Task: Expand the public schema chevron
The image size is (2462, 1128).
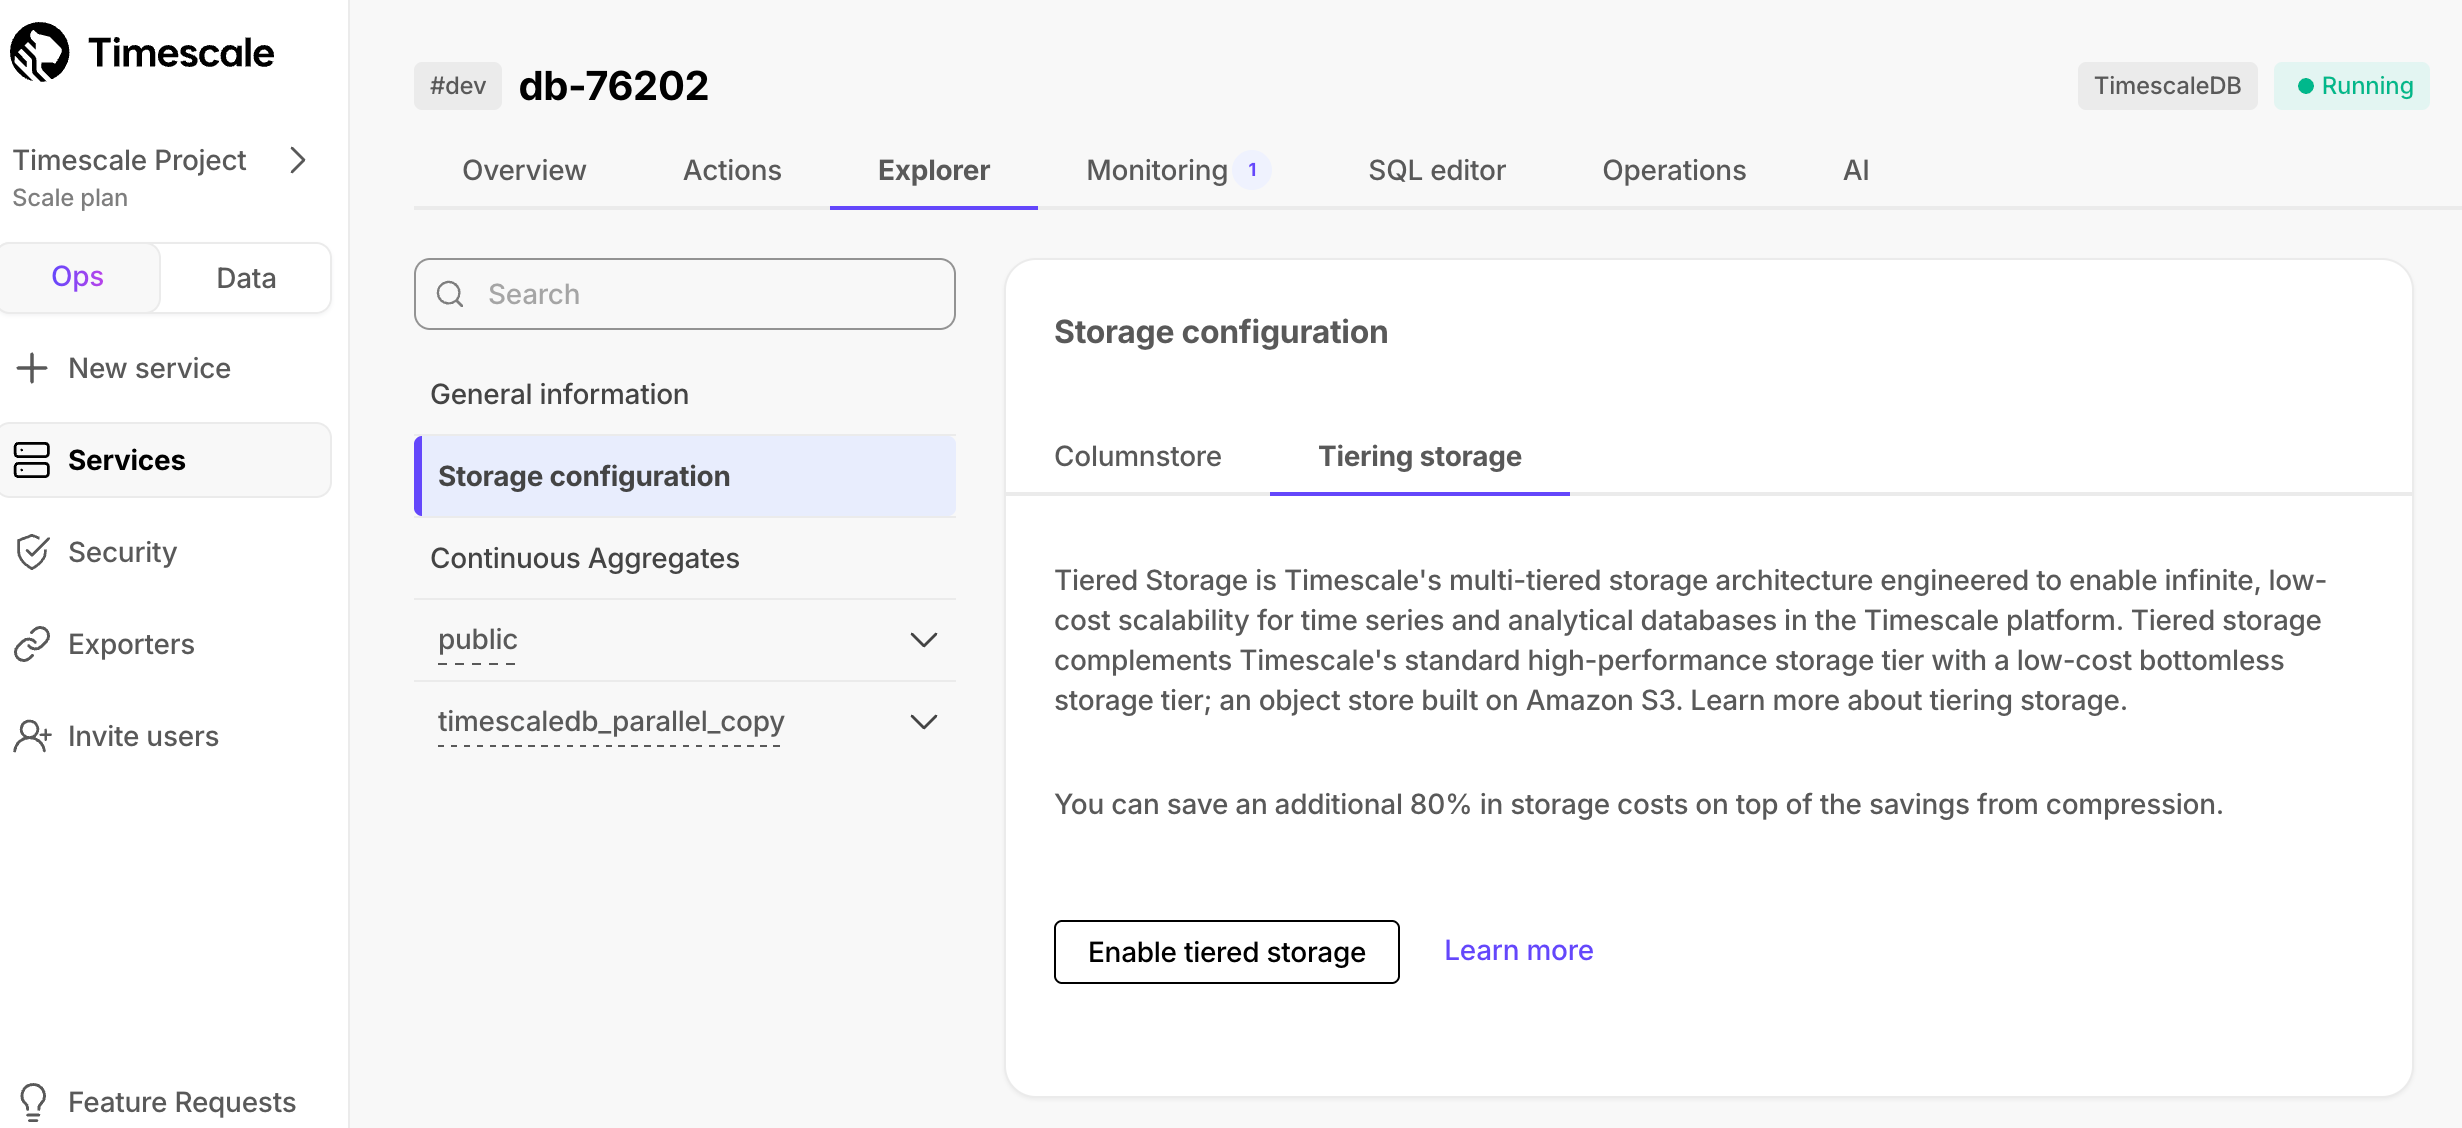Action: (924, 640)
